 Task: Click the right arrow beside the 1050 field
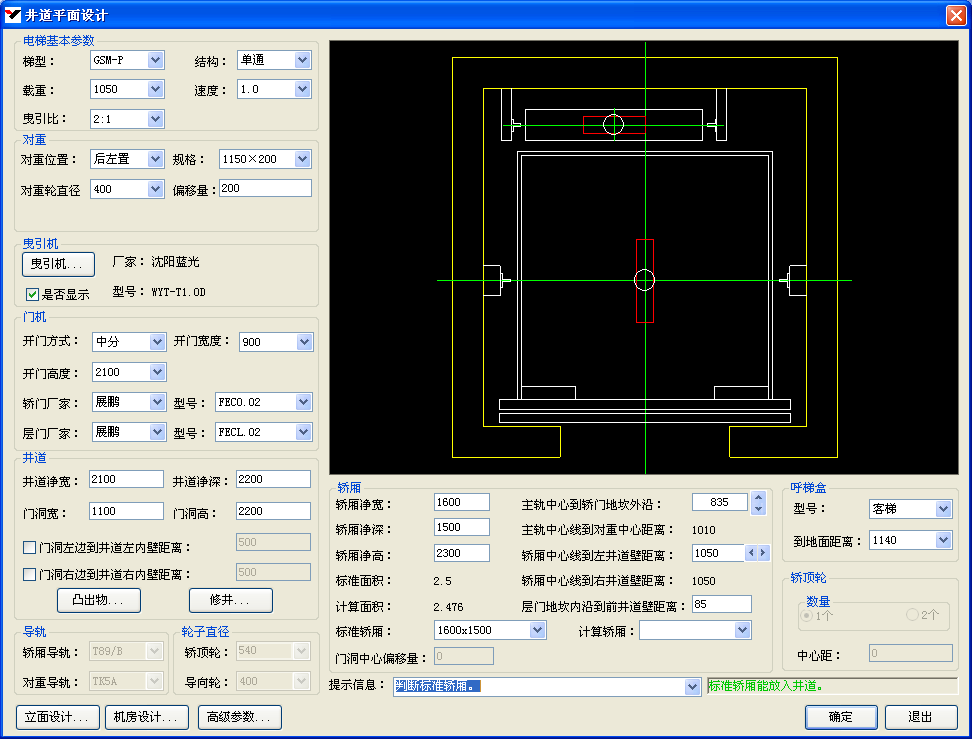pyautogui.click(x=764, y=553)
